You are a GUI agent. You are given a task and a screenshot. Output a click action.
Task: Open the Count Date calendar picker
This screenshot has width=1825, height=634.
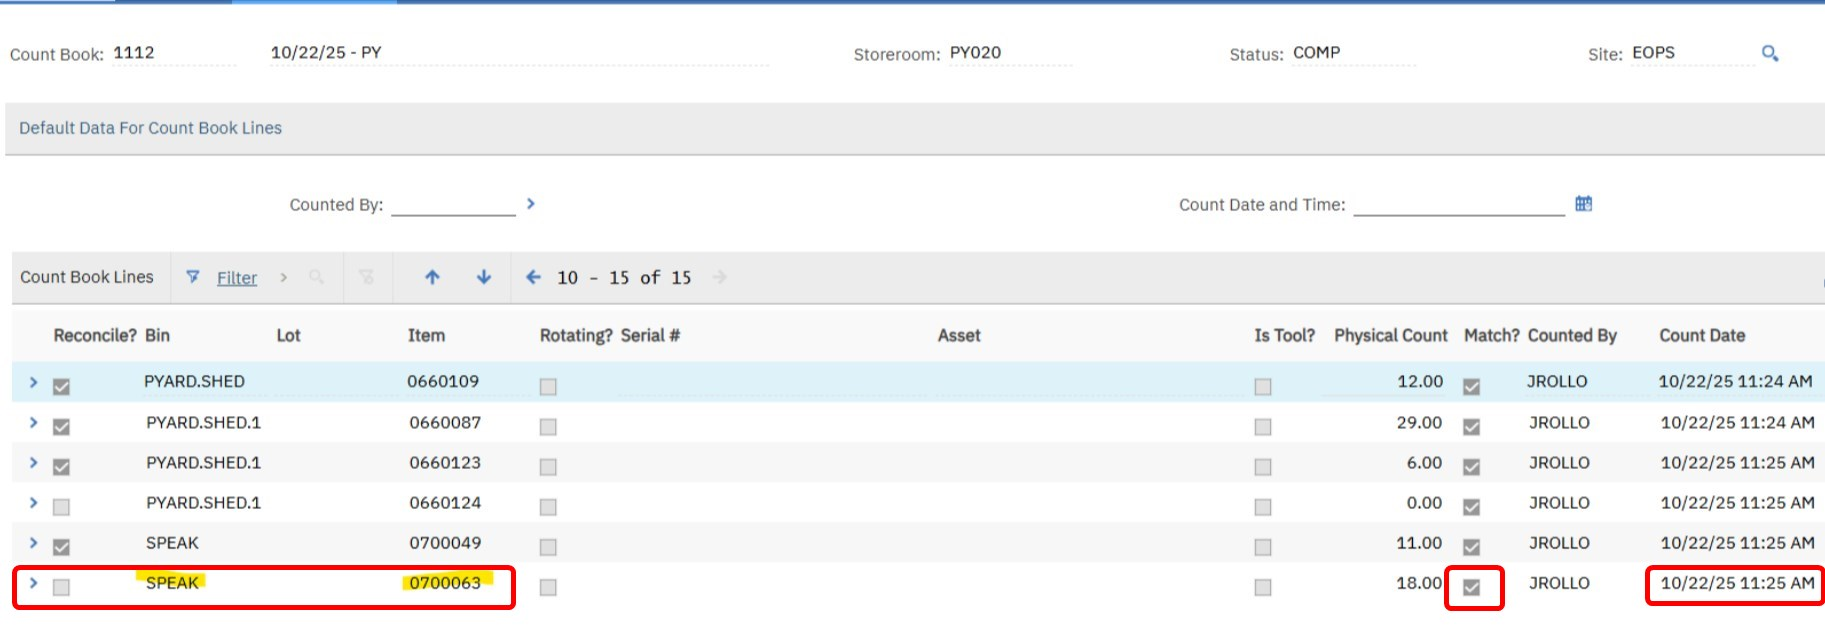click(1583, 204)
